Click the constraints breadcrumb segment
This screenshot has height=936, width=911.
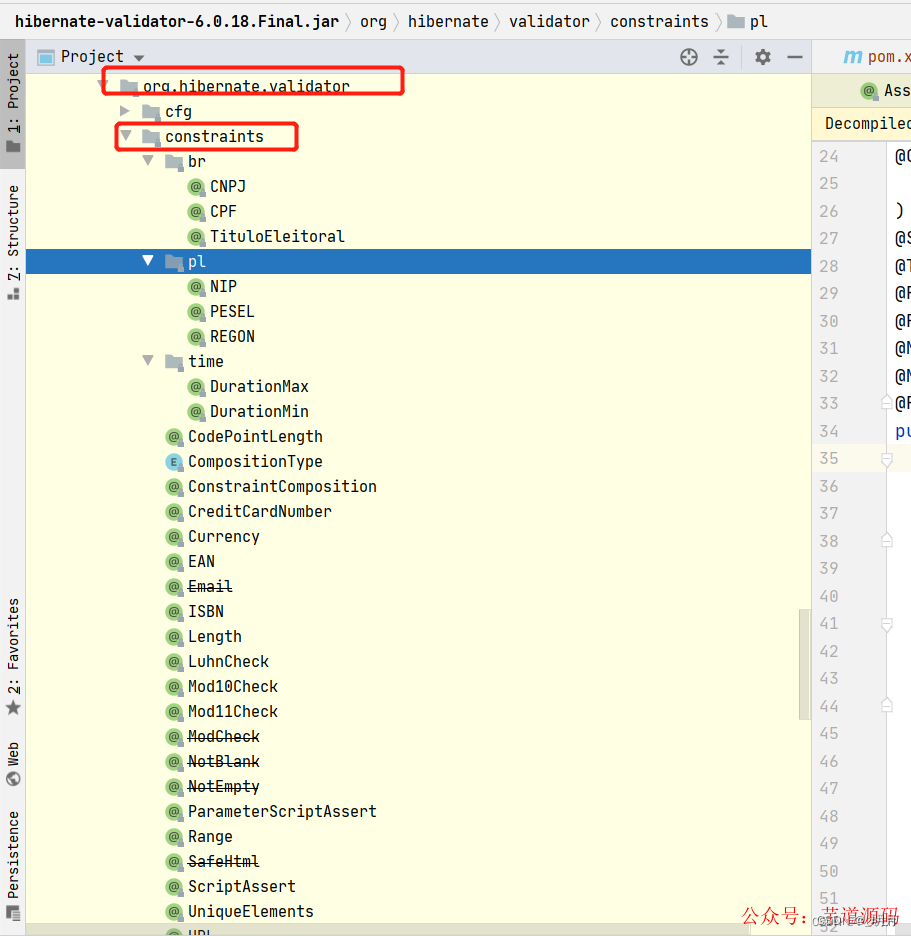click(659, 21)
